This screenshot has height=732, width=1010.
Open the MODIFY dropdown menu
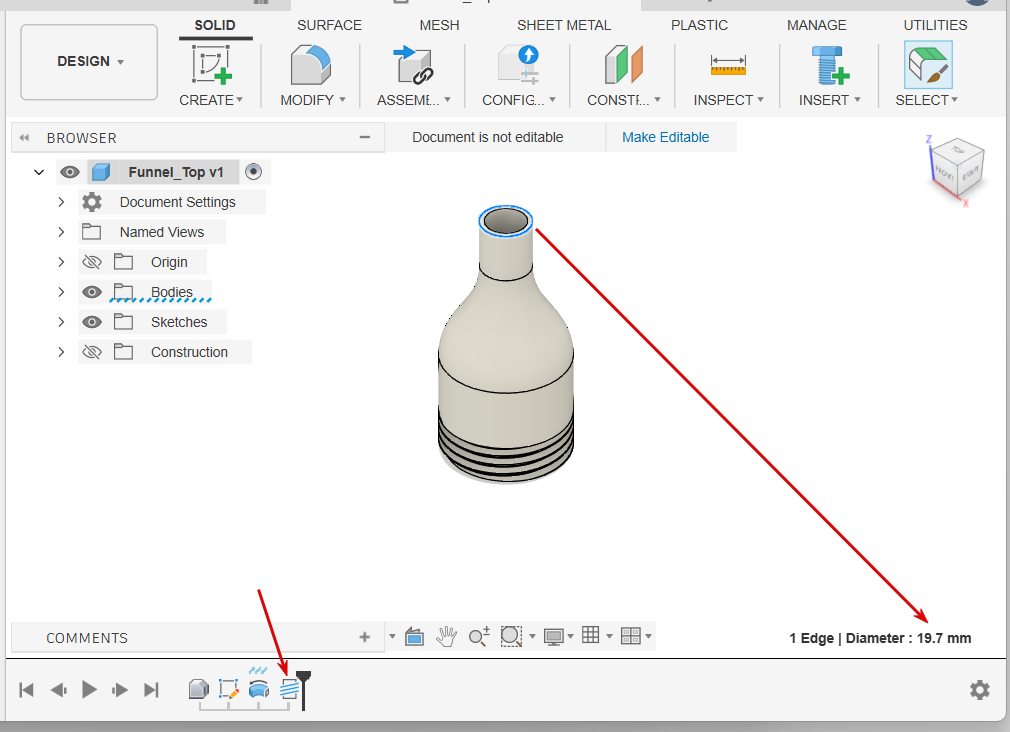(x=313, y=101)
